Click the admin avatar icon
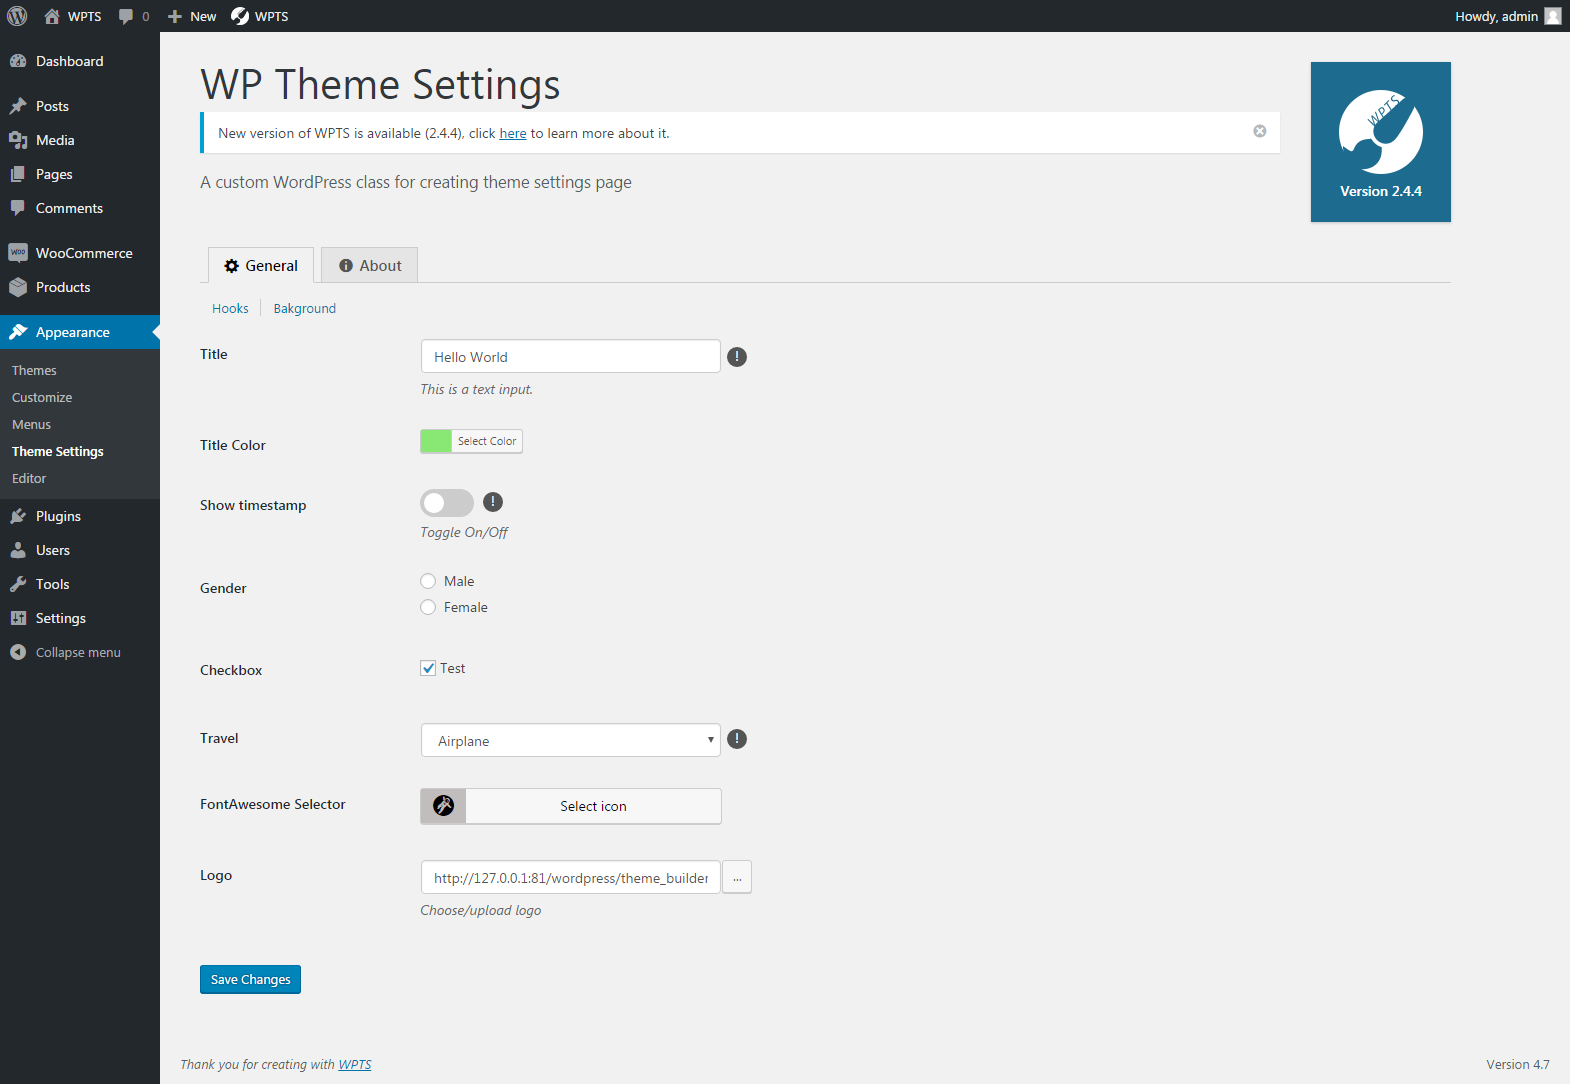This screenshot has width=1570, height=1084. coord(1552,16)
